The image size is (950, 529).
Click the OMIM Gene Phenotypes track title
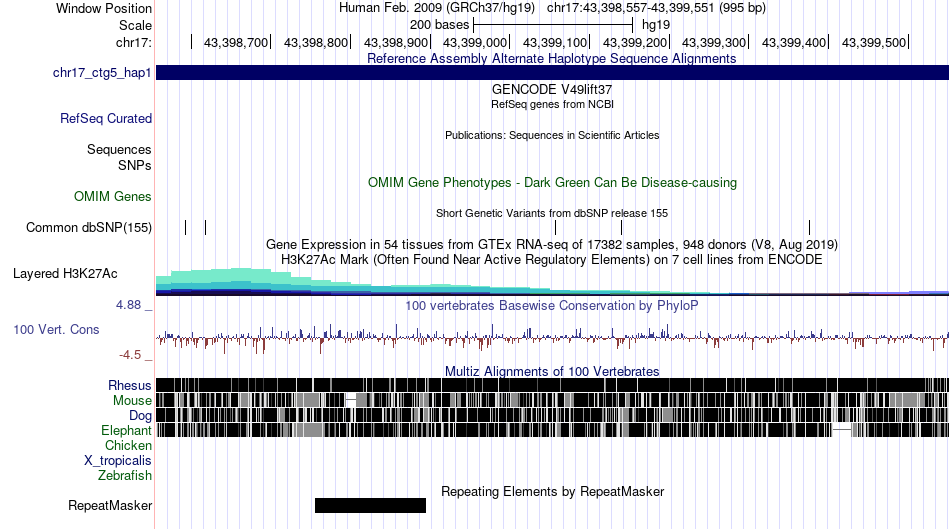553,182
